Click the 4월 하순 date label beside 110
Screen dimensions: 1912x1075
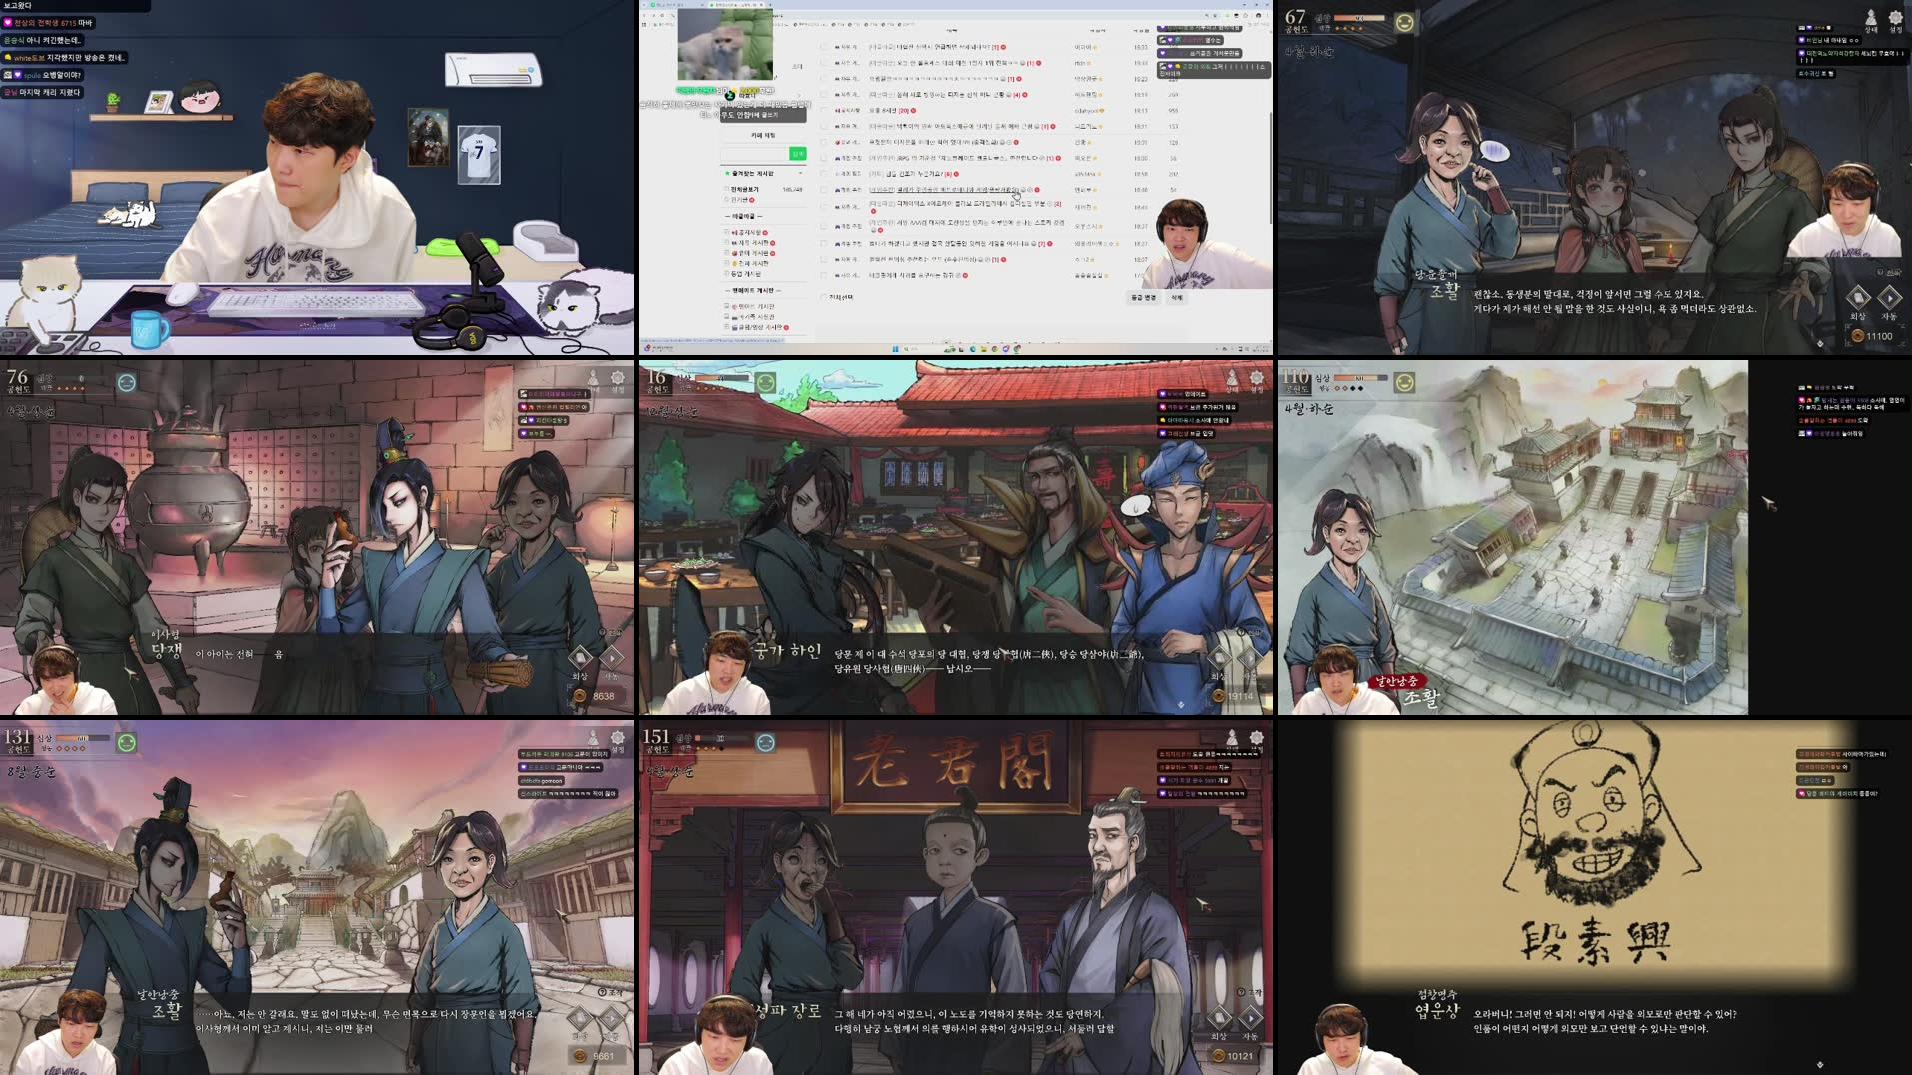1309,409
